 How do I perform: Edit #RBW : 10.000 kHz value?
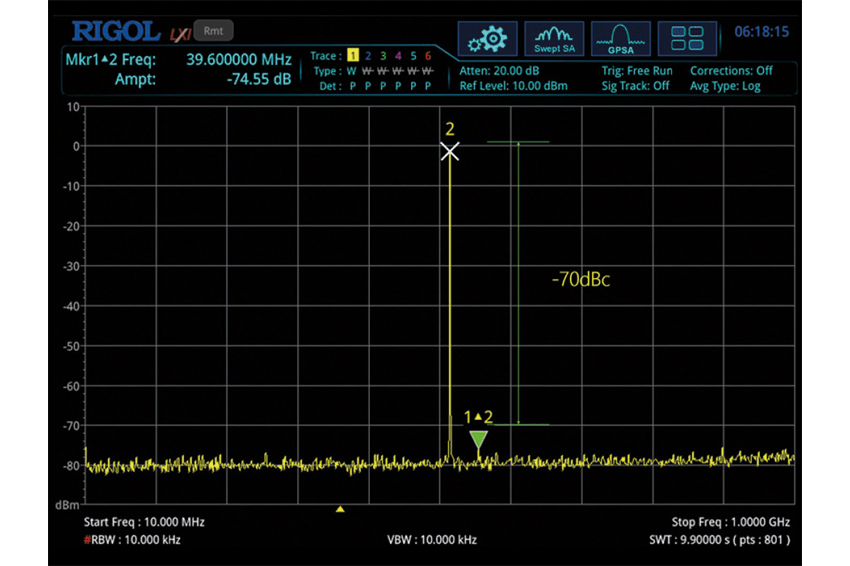132,540
